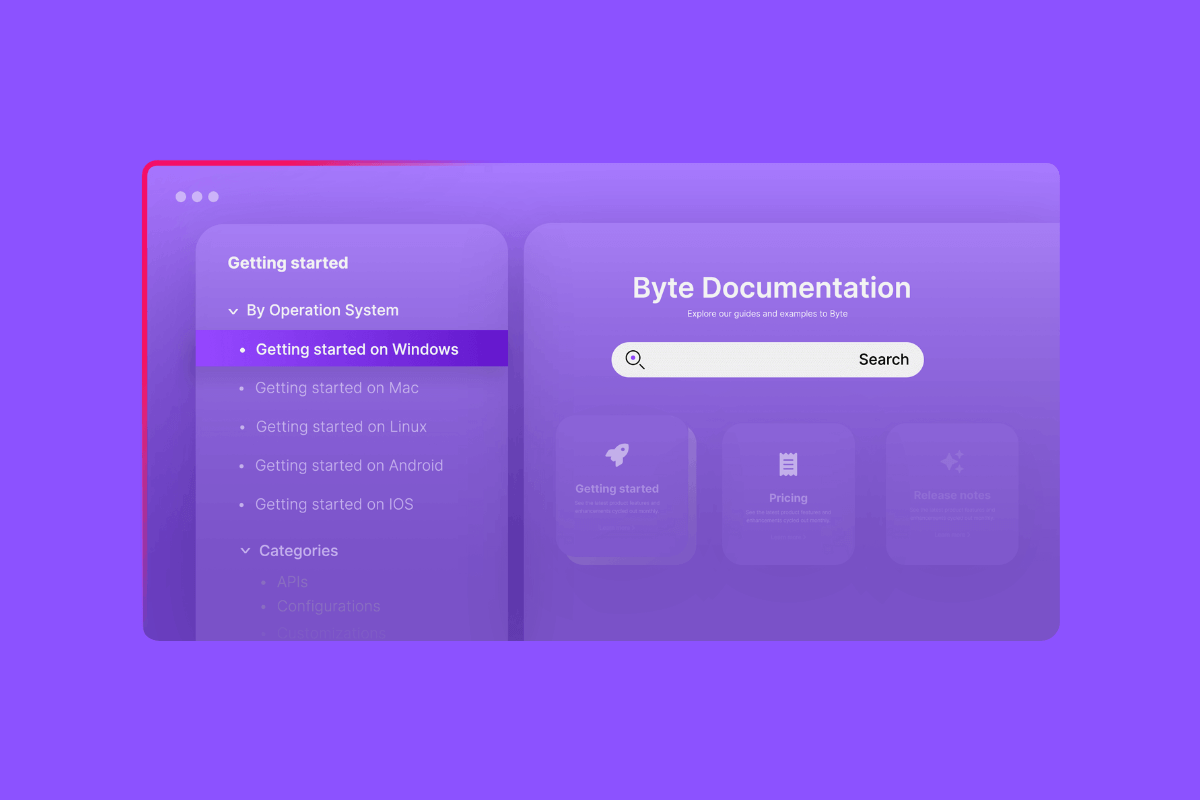Select the receipt icon on the Pricing card
Image resolution: width=1200 pixels, height=800 pixels.
pyautogui.click(x=788, y=463)
